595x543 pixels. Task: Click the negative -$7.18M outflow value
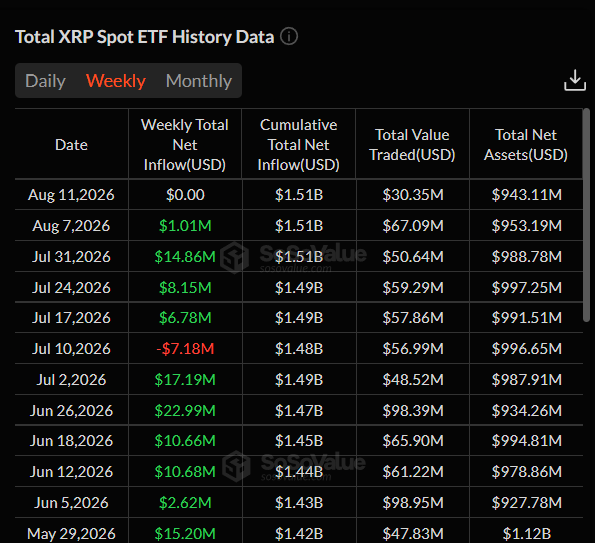pos(185,349)
